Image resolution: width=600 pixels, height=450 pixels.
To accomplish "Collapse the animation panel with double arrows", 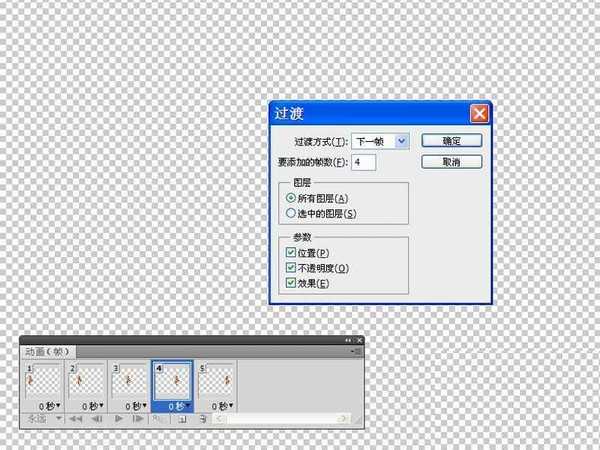I will (349, 341).
